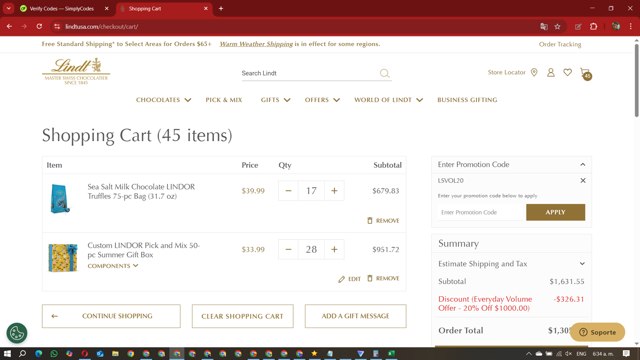
Task: Open the Soporte help button
Action: click(x=598, y=332)
